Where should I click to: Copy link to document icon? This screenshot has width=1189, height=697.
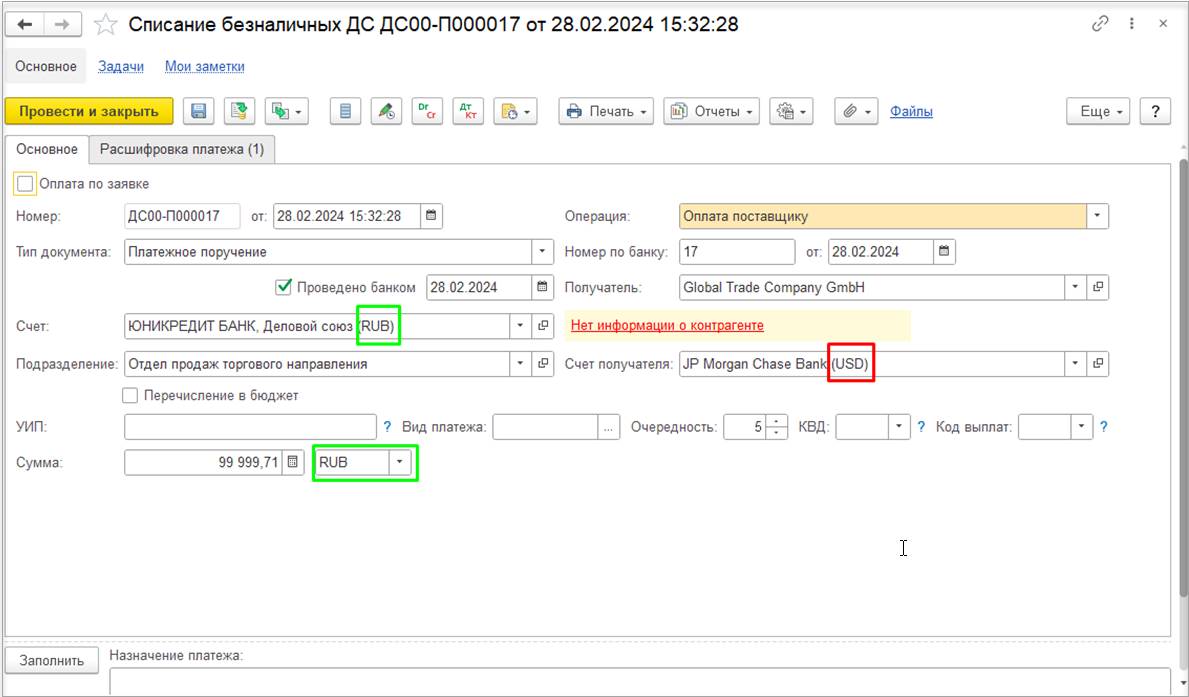coord(1100,24)
